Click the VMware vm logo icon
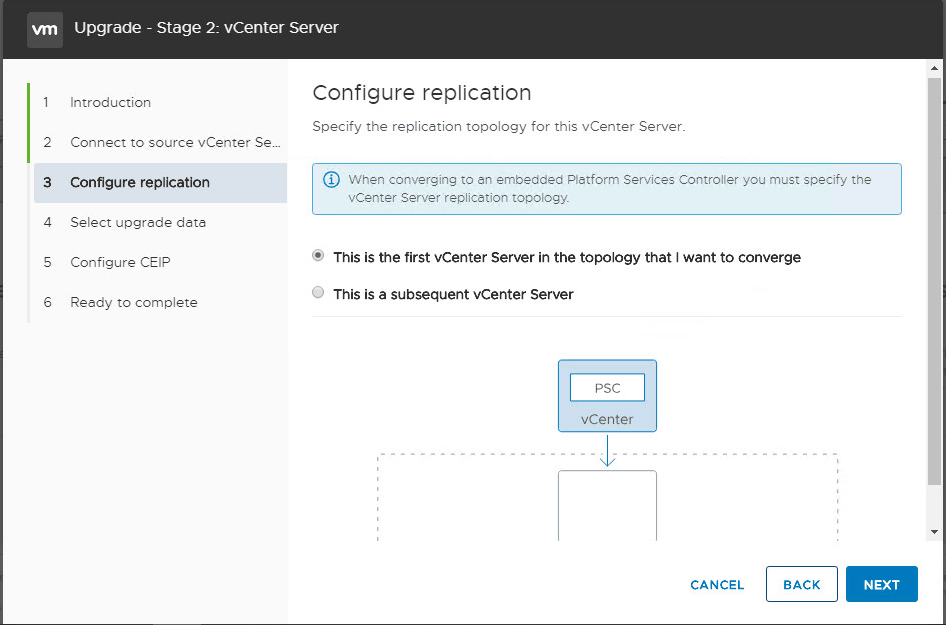The image size is (946, 625). (x=45, y=29)
